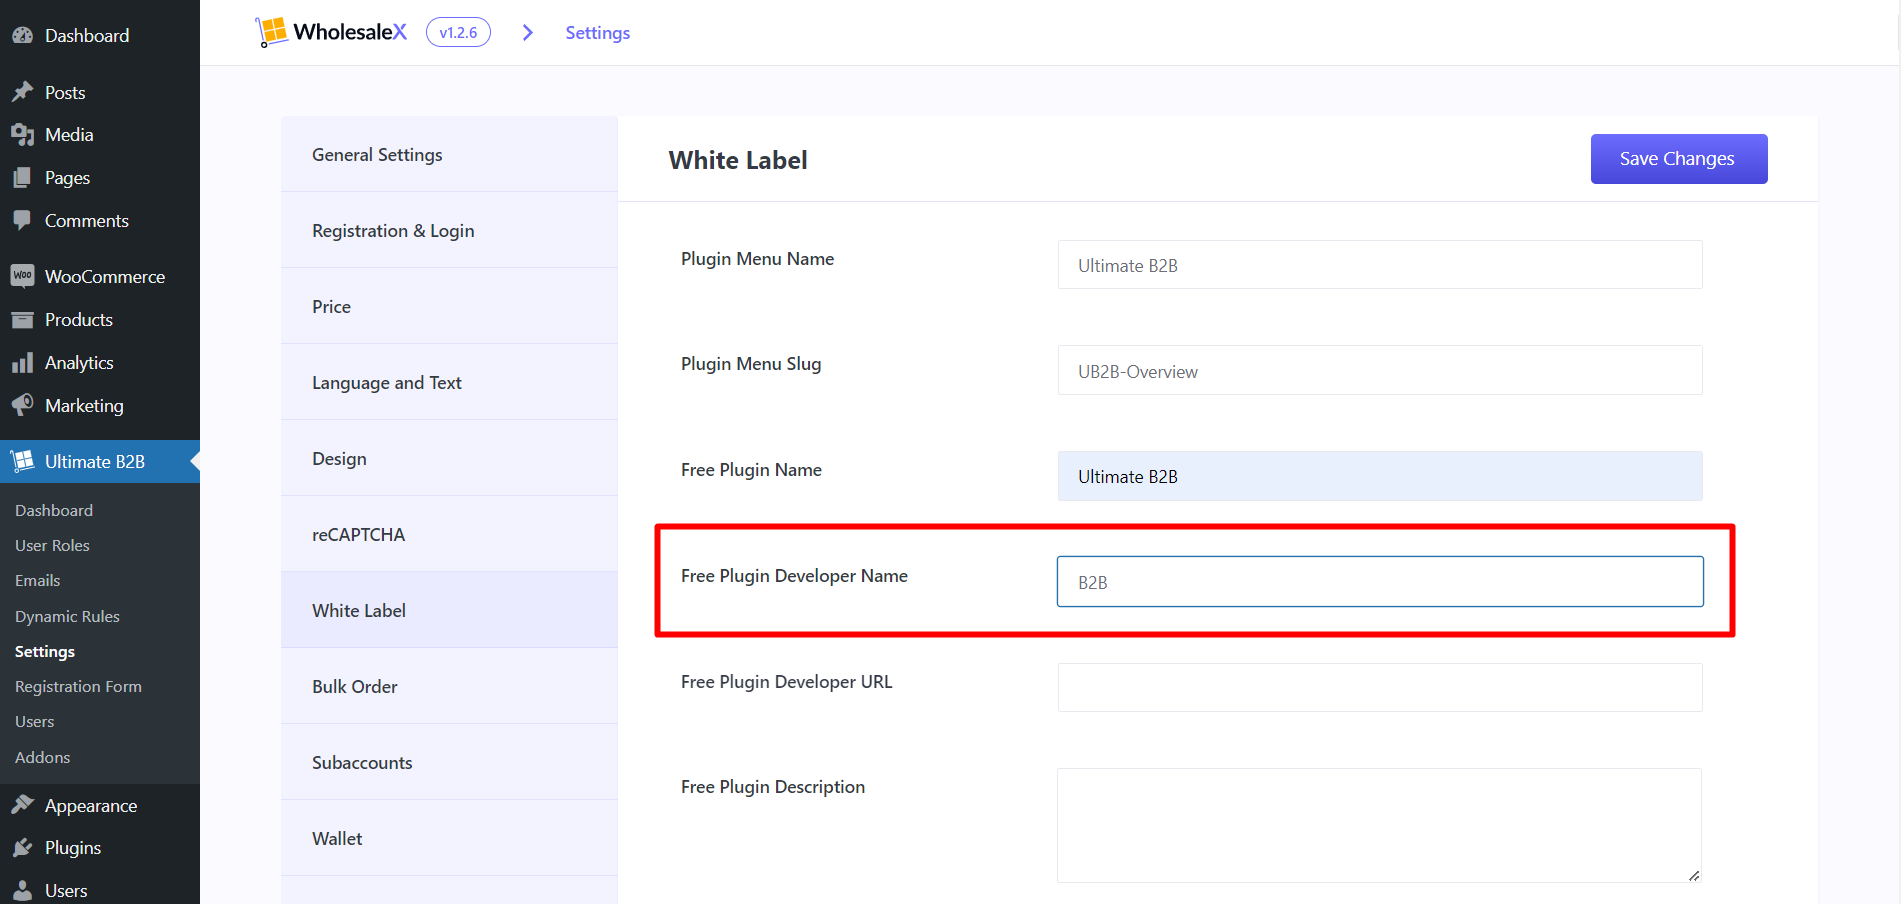
Task: Select the Price settings tab
Action: (449, 307)
